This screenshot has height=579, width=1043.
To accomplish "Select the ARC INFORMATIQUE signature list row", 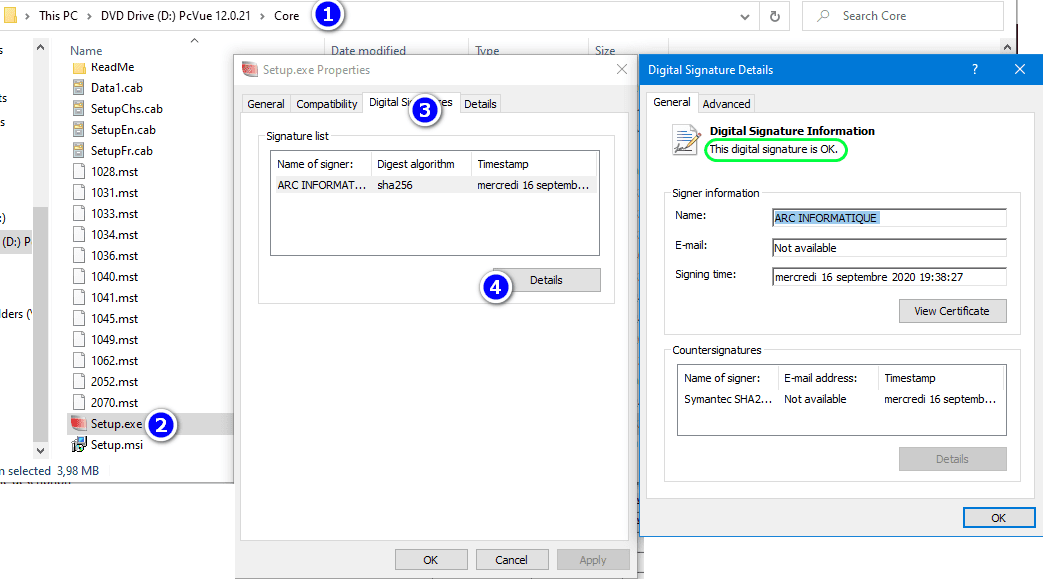I will 433,185.
